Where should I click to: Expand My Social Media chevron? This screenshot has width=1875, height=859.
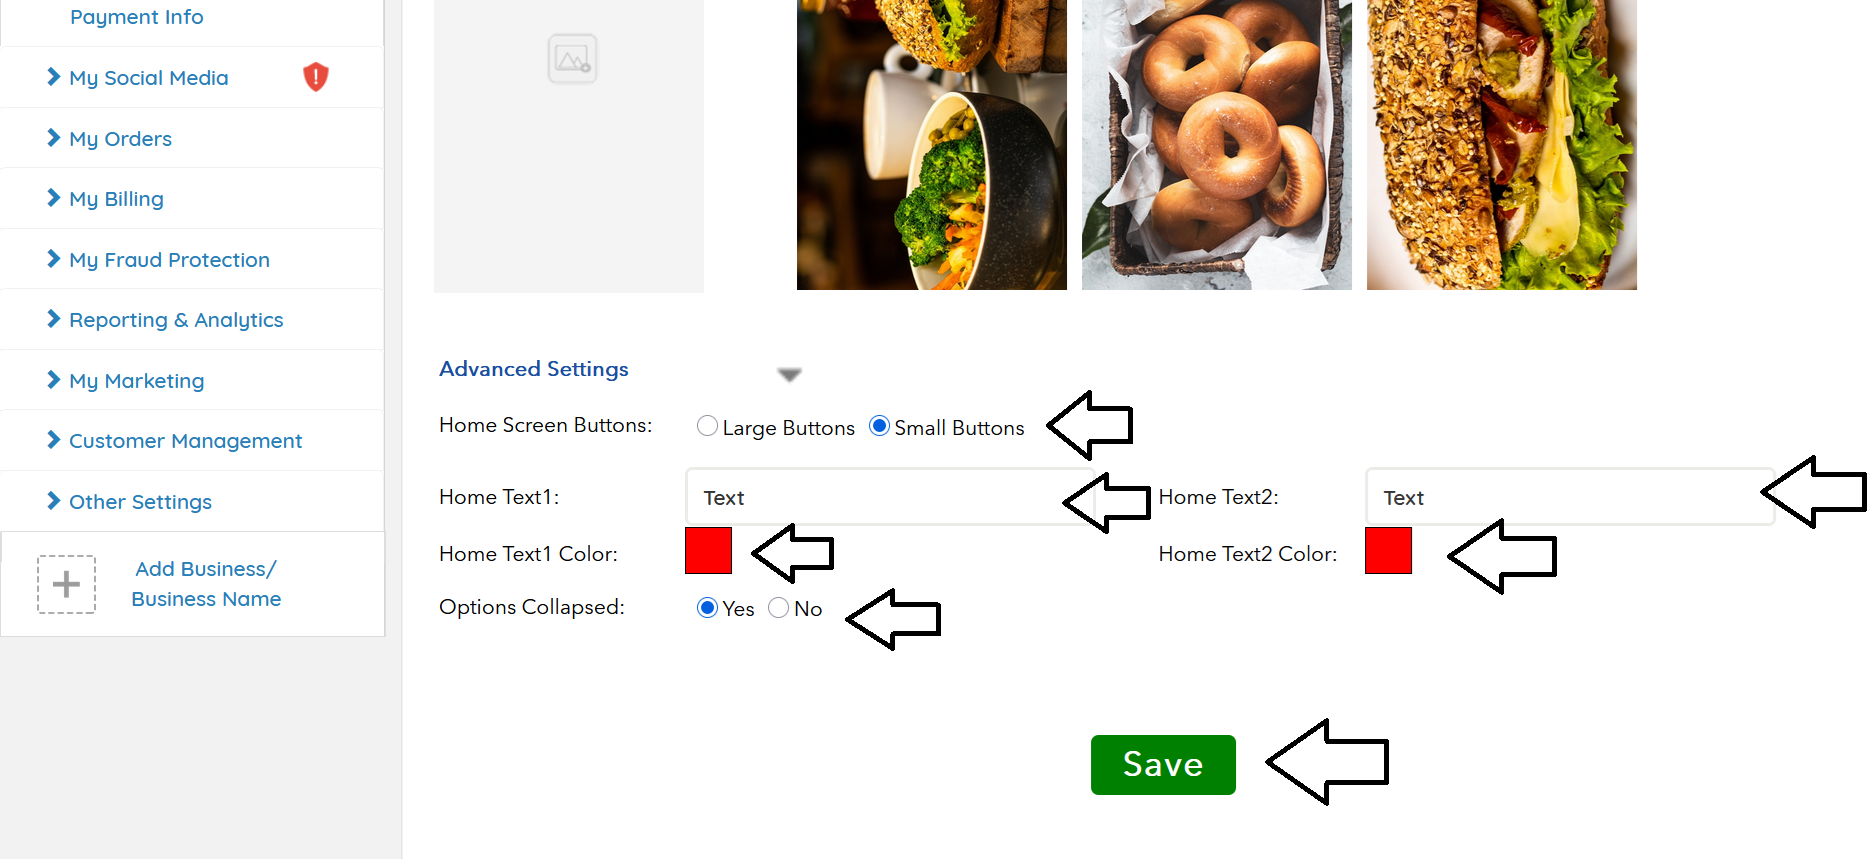click(54, 77)
